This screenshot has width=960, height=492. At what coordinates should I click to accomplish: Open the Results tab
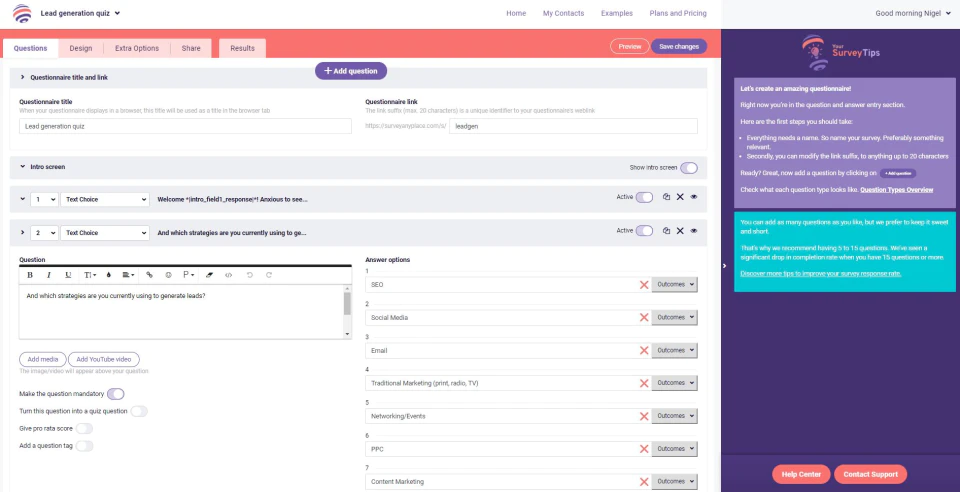click(x=242, y=48)
